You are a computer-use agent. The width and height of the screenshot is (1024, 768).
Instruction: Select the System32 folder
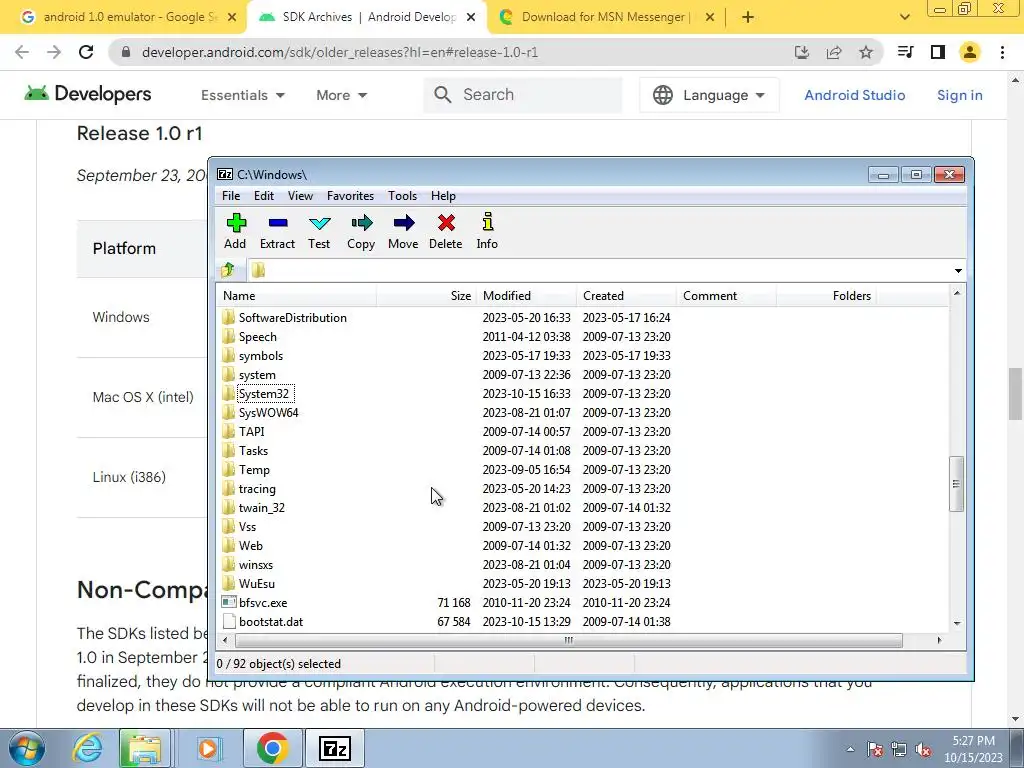click(263, 394)
